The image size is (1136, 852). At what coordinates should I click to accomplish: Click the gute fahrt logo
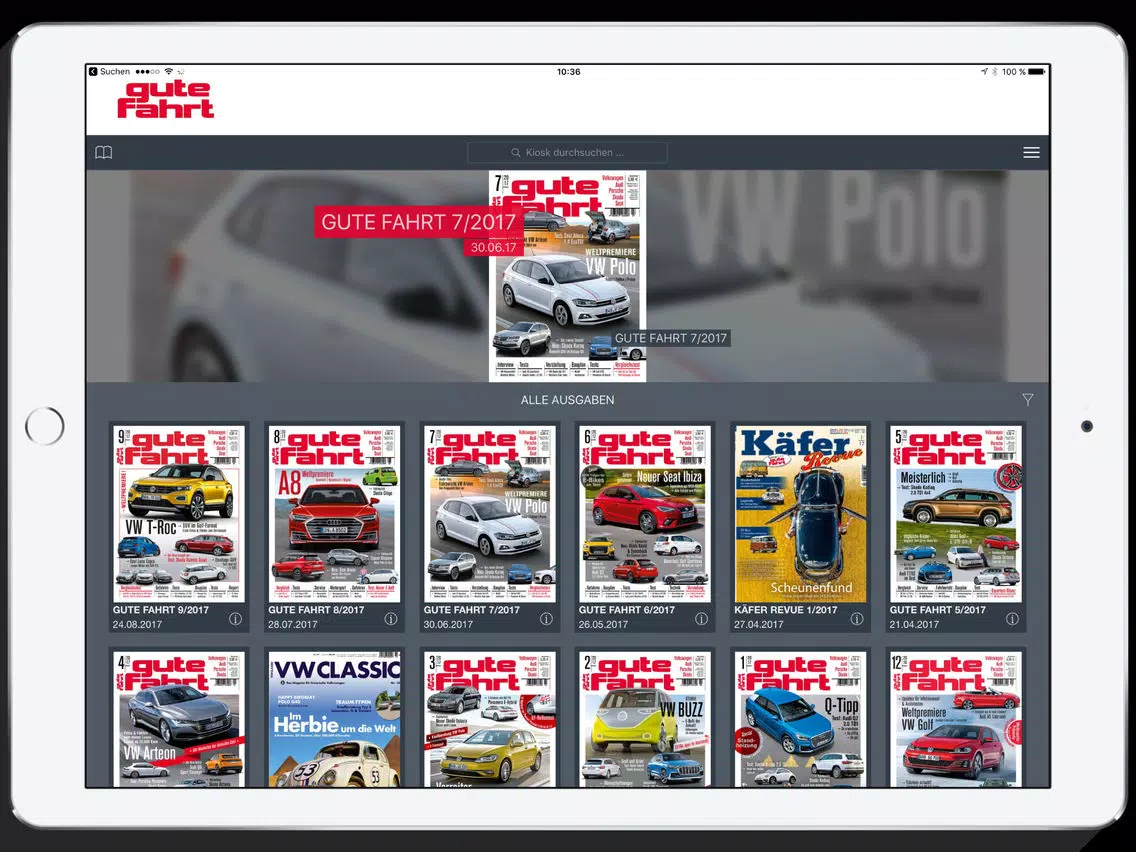[x=166, y=99]
